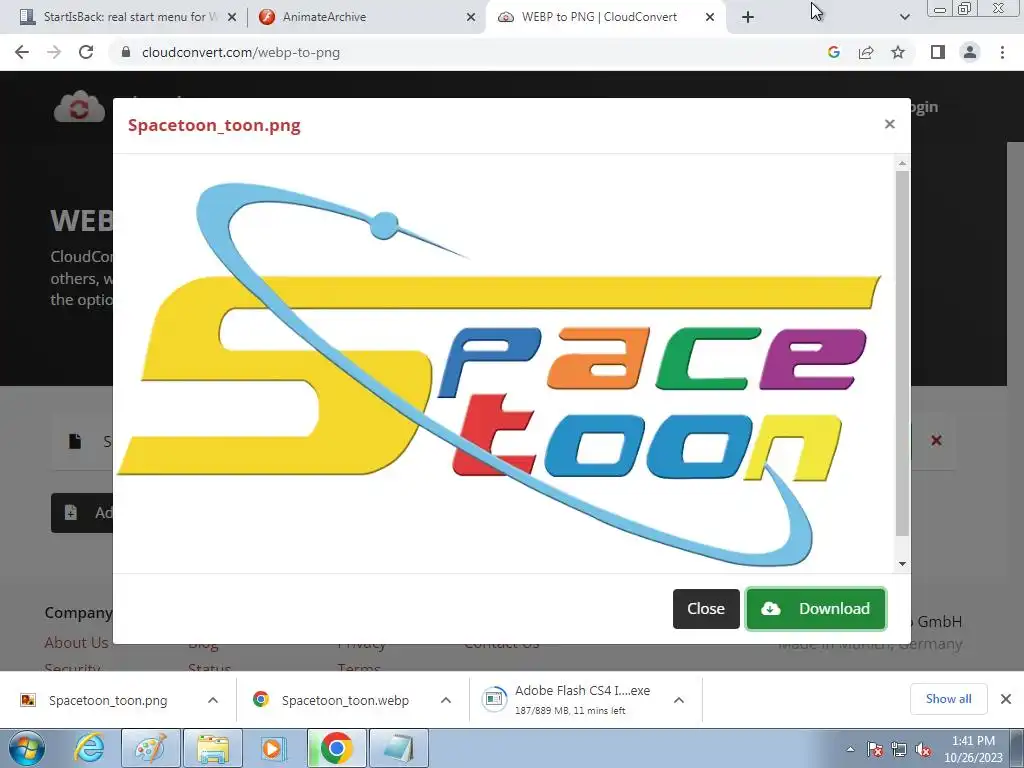
Task: Open the Spacetoon_toon.png title link
Action: pyautogui.click(x=214, y=125)
